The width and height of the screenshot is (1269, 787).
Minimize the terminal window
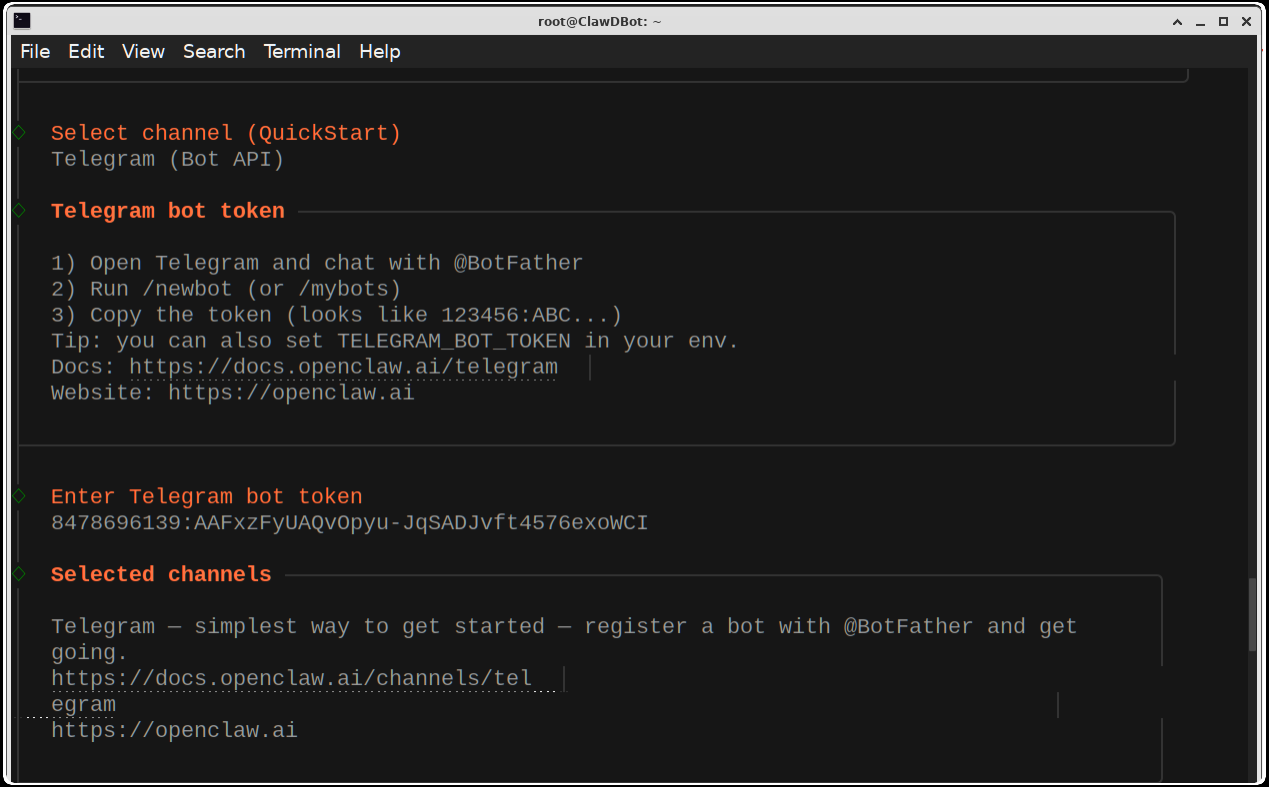(1201, 21)
